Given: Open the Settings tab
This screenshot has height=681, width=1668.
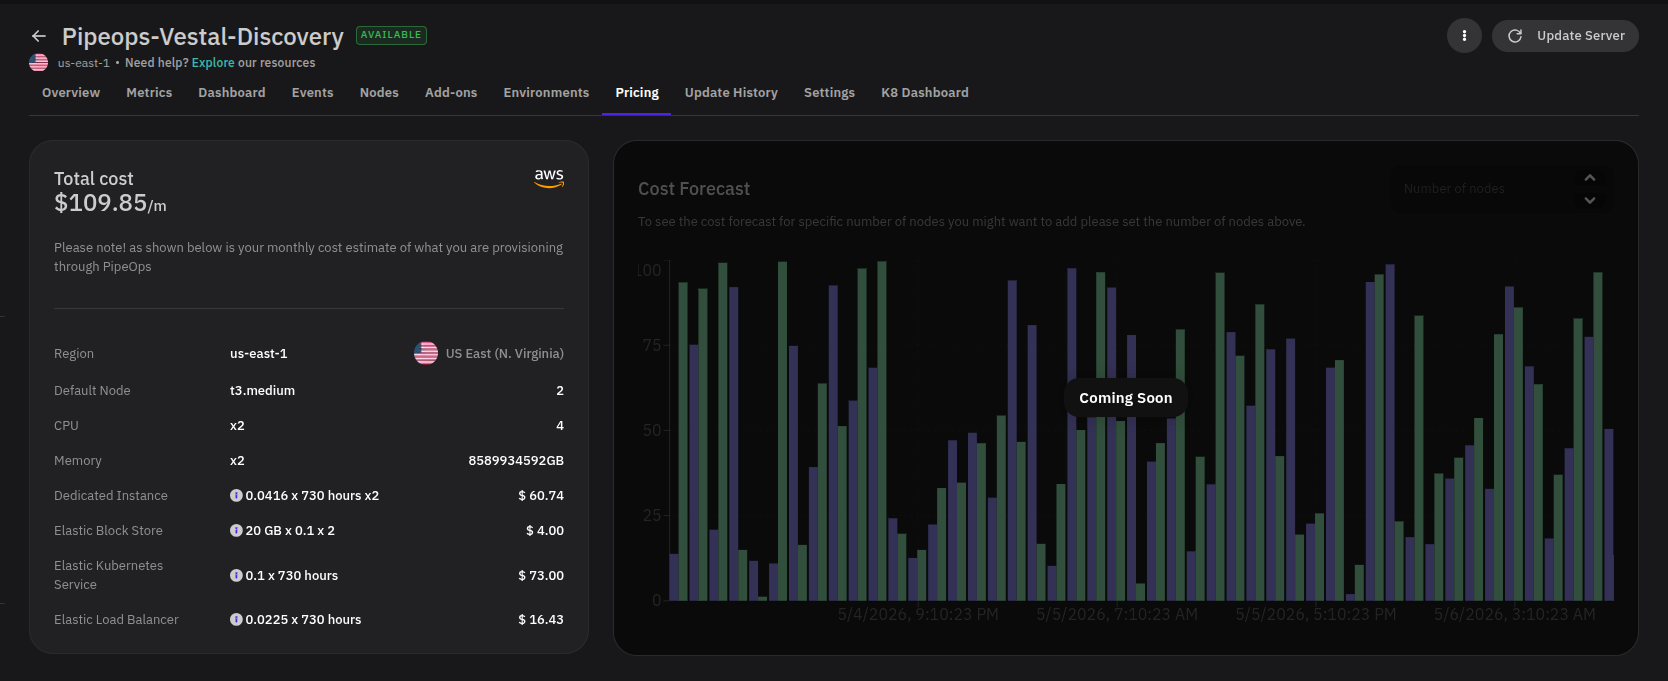Looking at the screenshot, I should tap(829, 92).
